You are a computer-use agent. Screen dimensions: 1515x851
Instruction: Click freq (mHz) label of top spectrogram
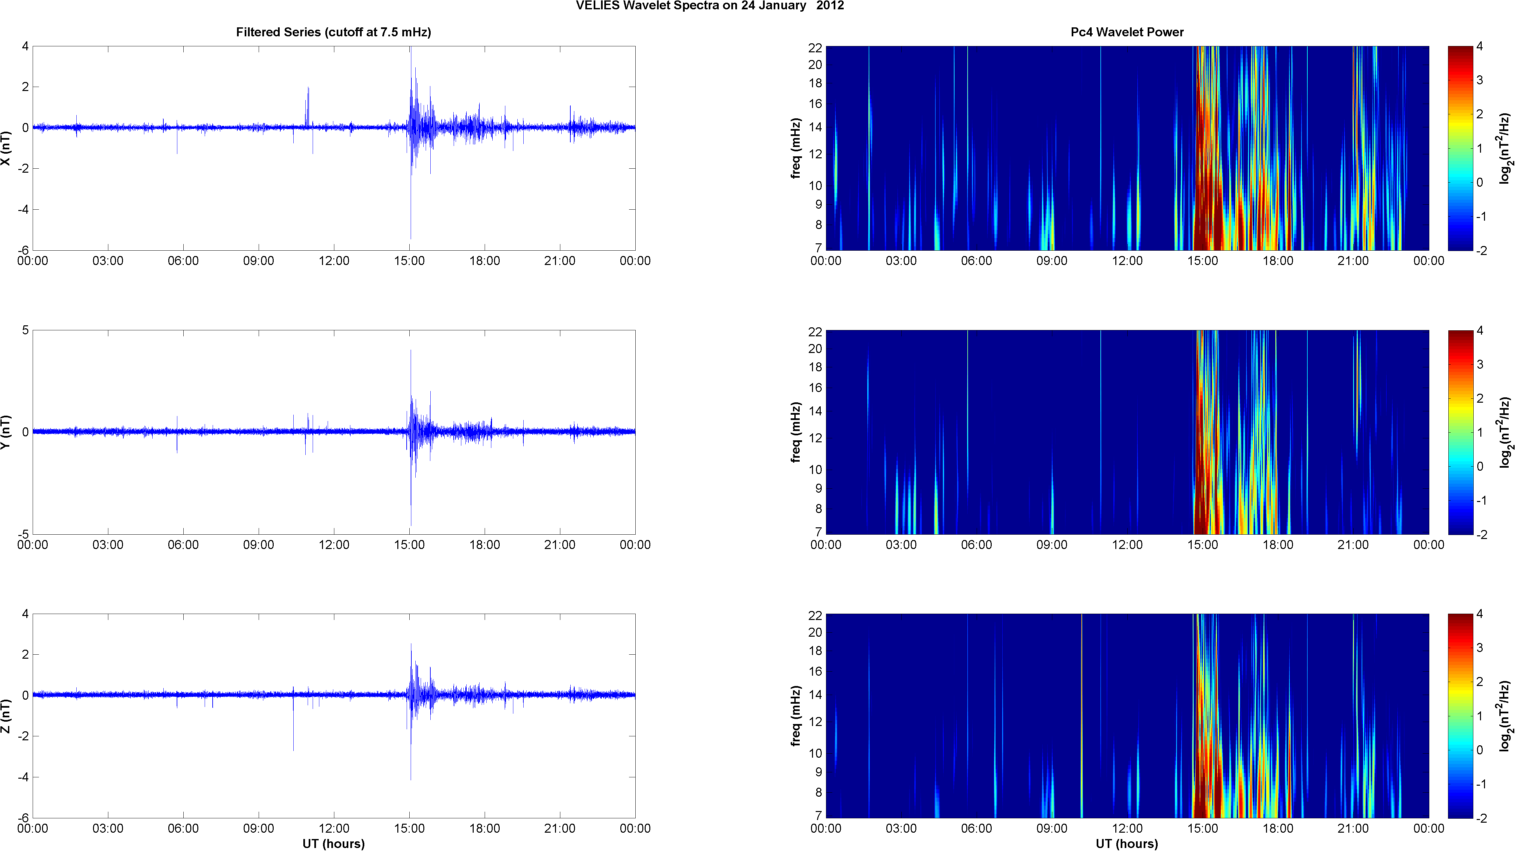coord(796,148)
